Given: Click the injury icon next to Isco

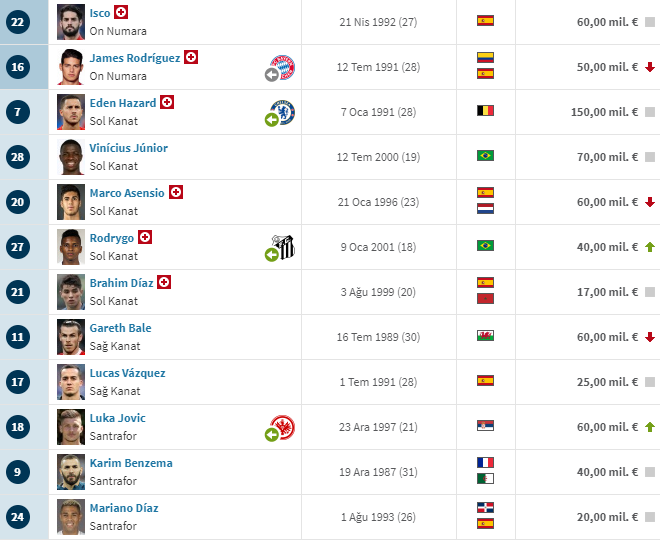Looking at the screenshot, I should pos(121,12).
